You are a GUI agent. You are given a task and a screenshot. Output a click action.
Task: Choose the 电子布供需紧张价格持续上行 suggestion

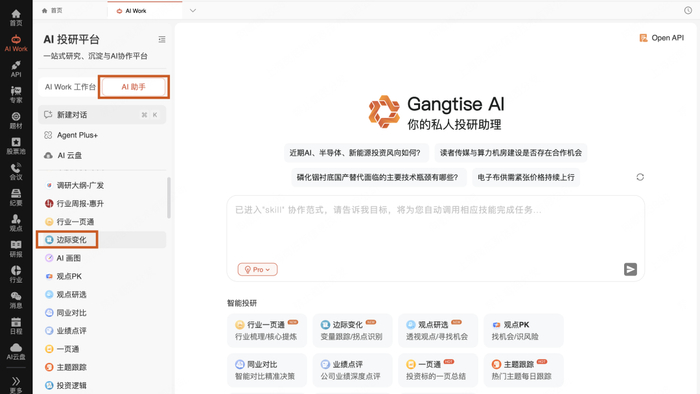click(x=526, y=178)
